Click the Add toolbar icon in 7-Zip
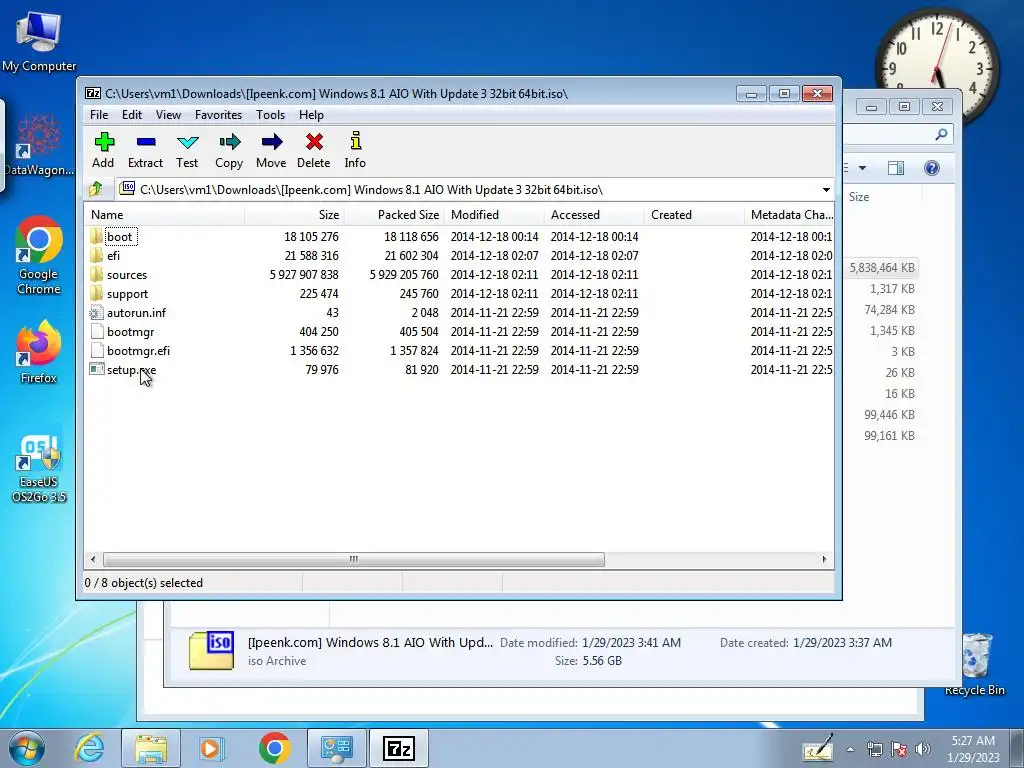Screen dimensions: 1024x768 [104, 142]
